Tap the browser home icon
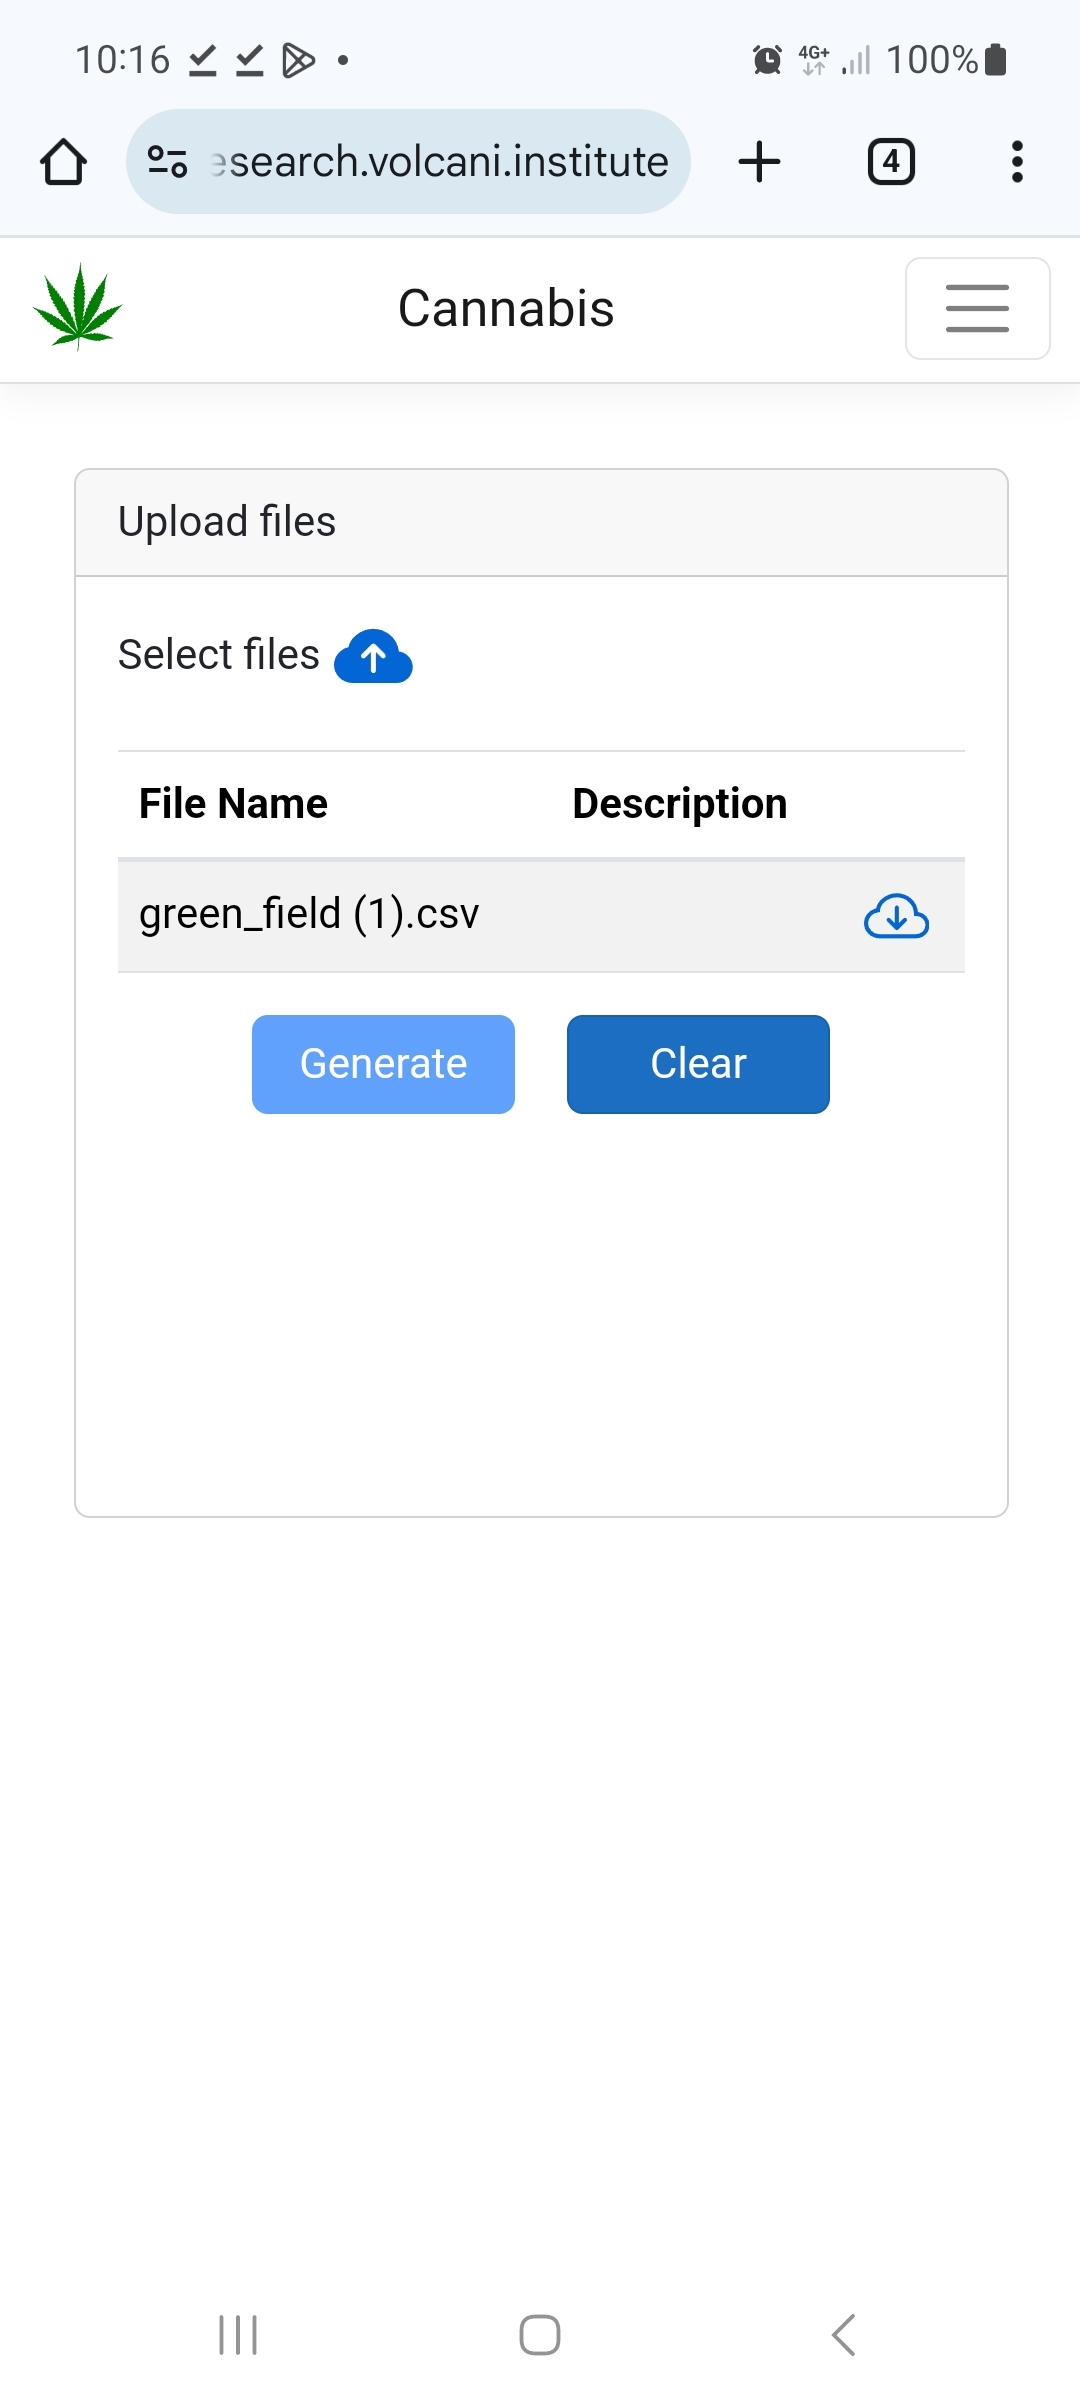 click(63, 162)
